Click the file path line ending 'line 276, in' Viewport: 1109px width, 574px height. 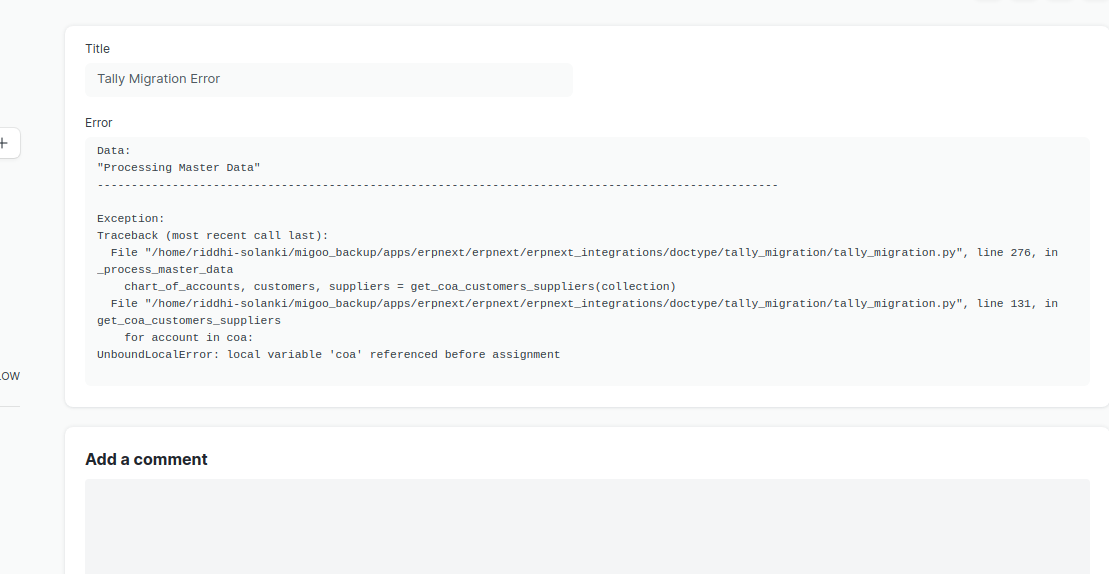[584, 252]
